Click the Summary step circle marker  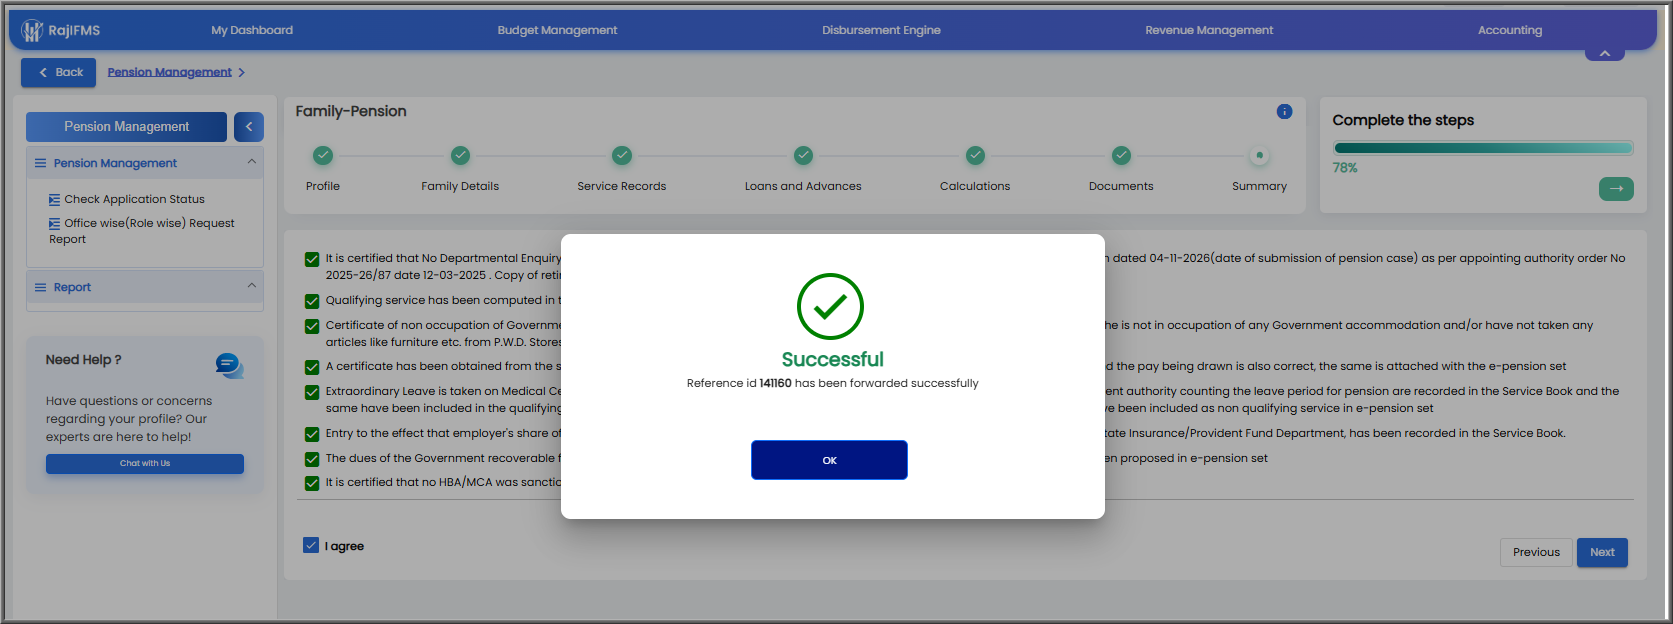point(1259,155)
